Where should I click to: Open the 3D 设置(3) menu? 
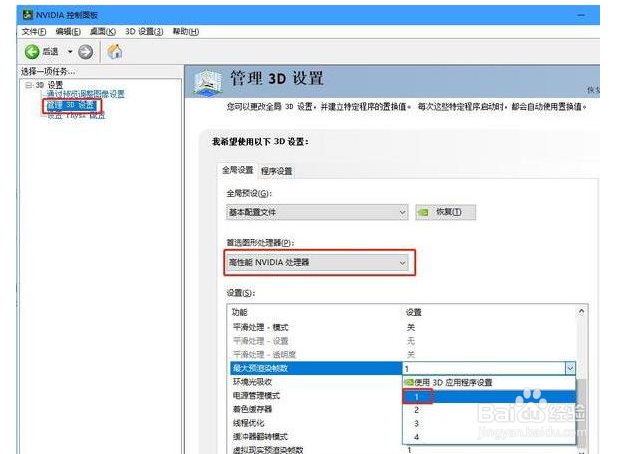(144, 32)
